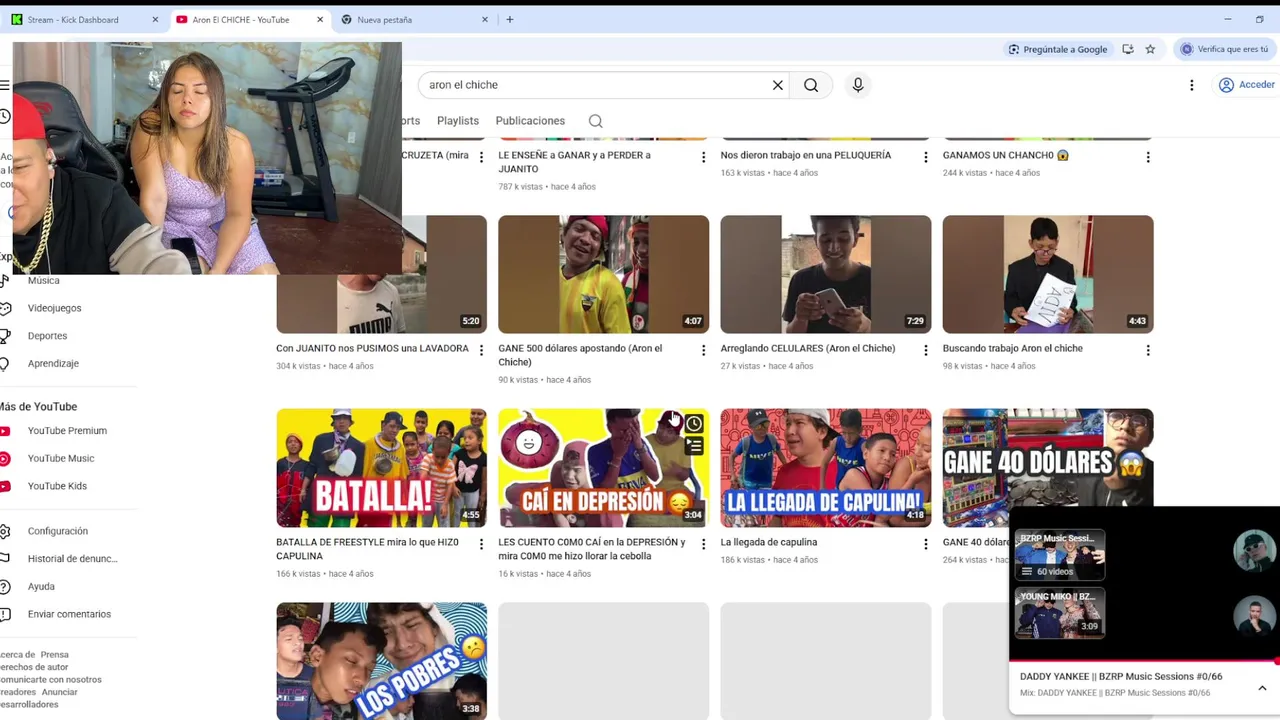Open options for LES CUENTO CAÍ DEPRESIÓN video
This screenshot has height=720, width=1280.
point(703,544)
